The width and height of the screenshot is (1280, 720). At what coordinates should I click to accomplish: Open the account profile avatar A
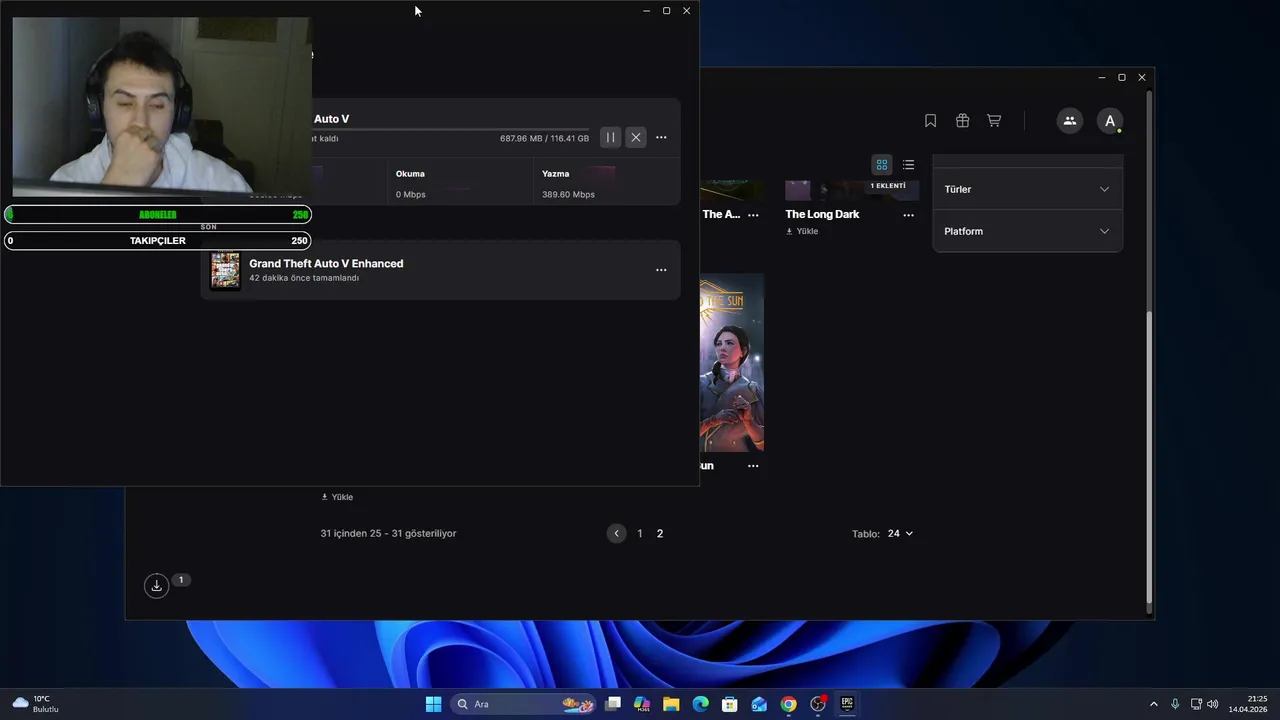click(x=1109, y=121)
